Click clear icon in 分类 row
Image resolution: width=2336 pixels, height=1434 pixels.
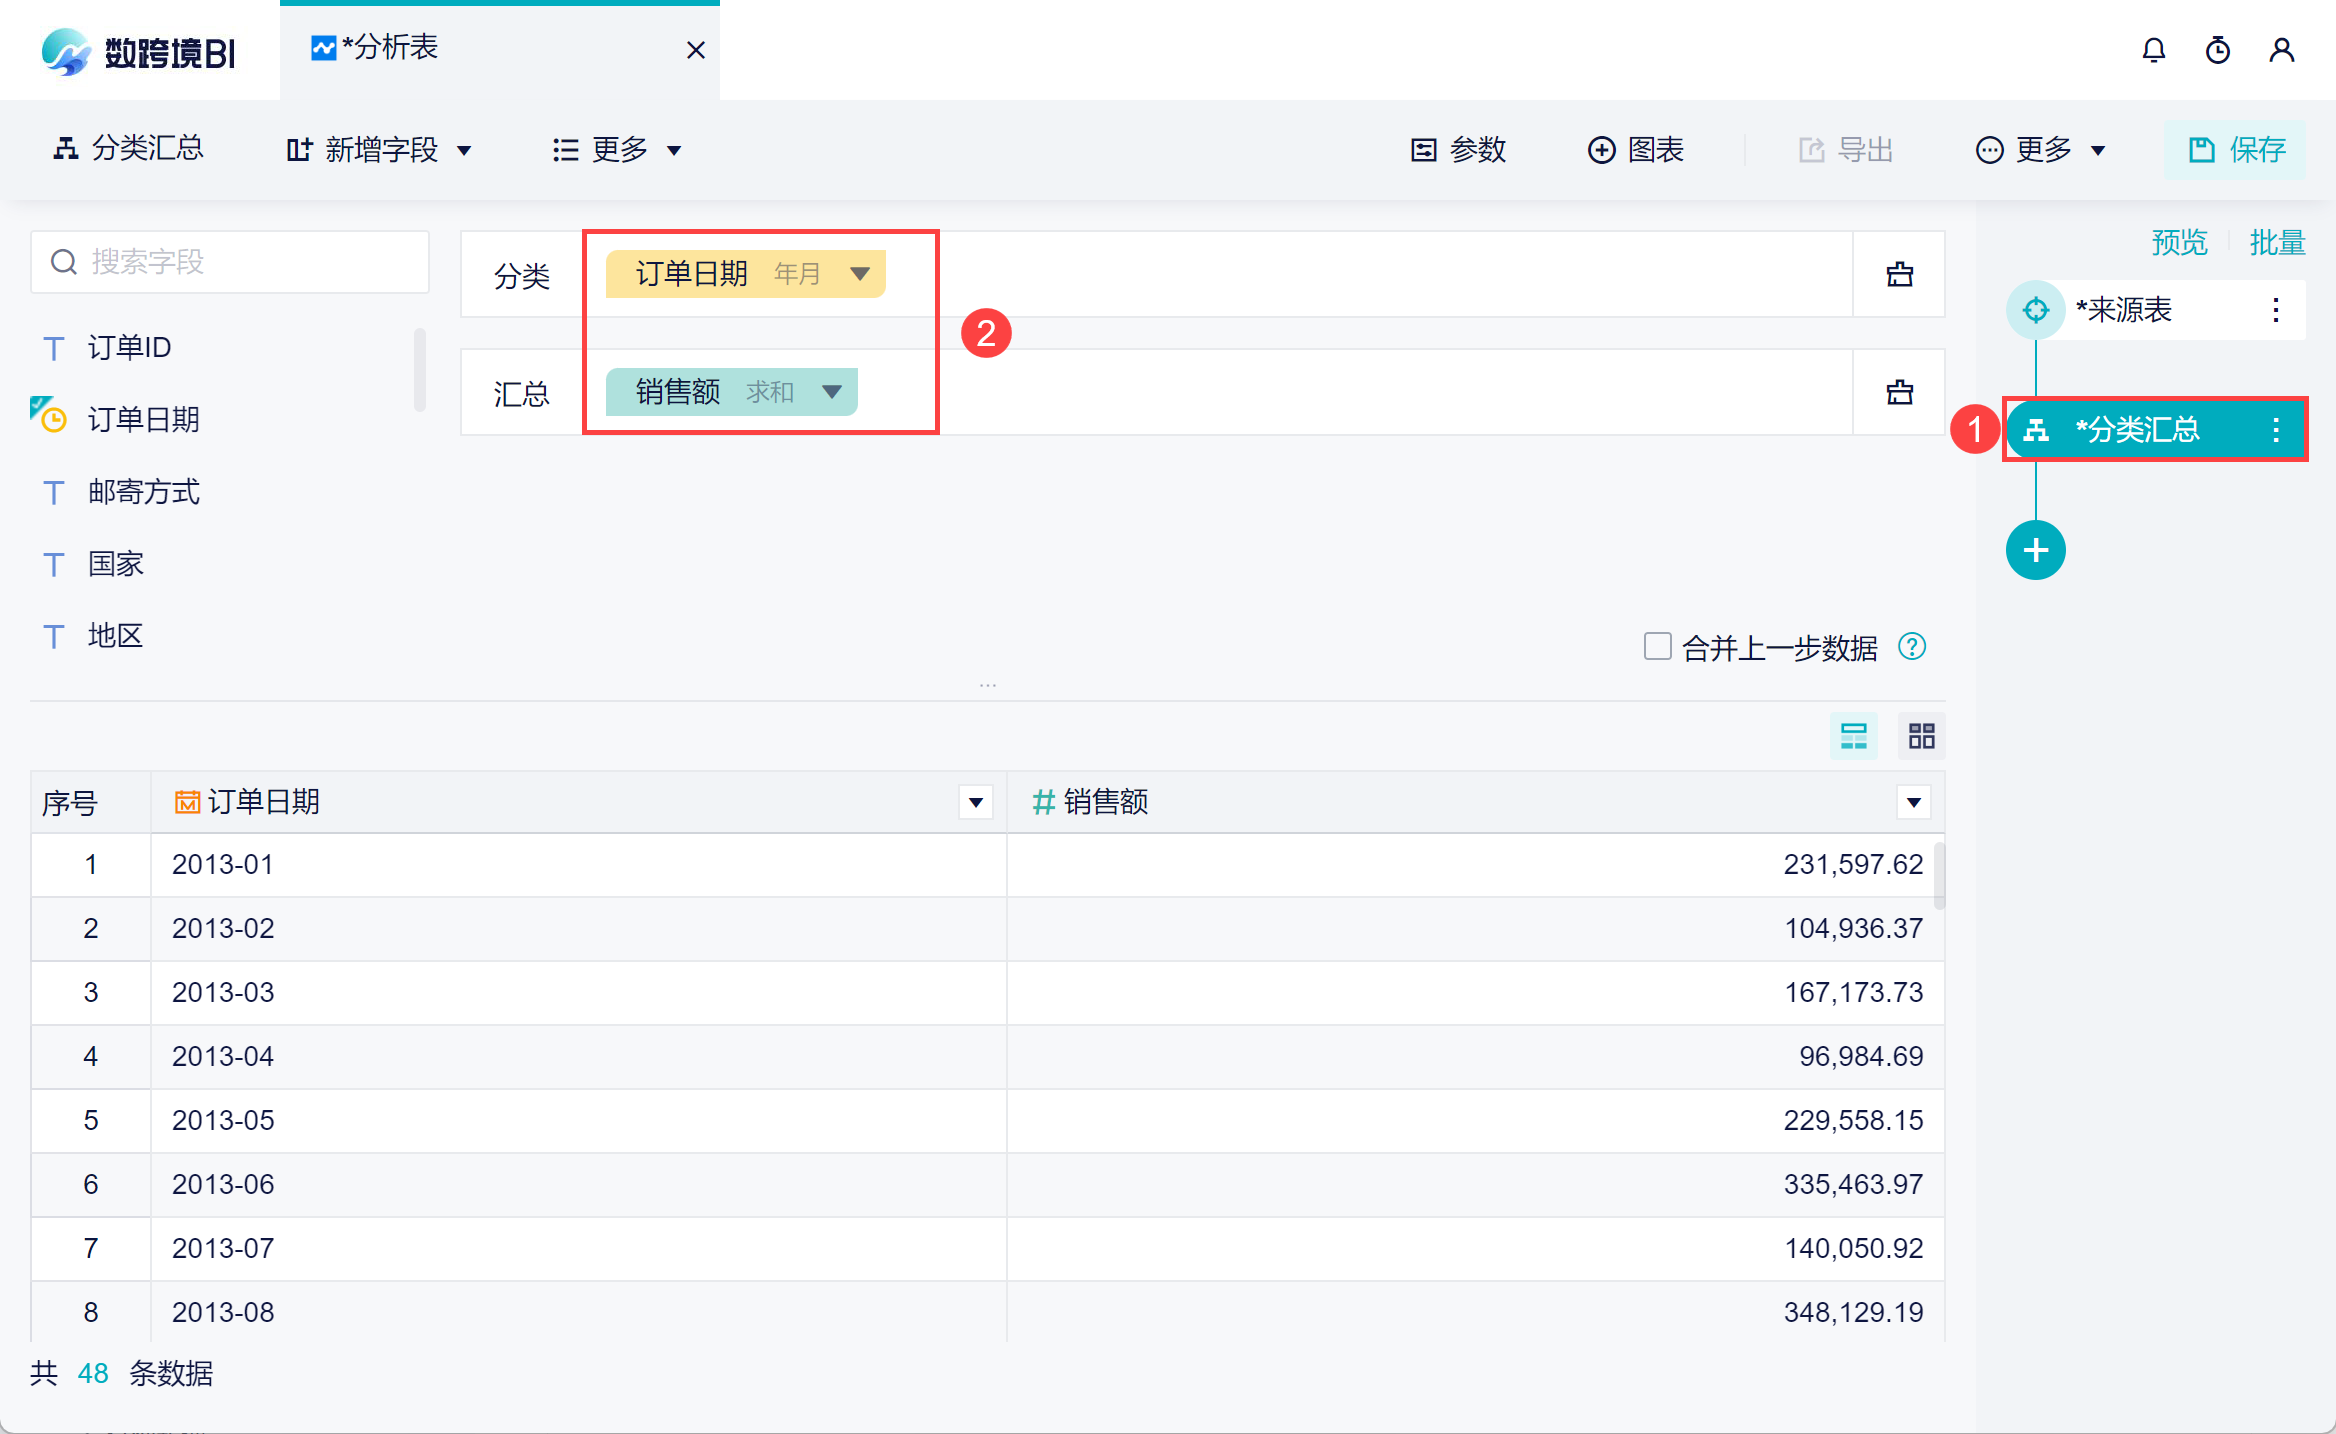click(x=1899, y=274)
